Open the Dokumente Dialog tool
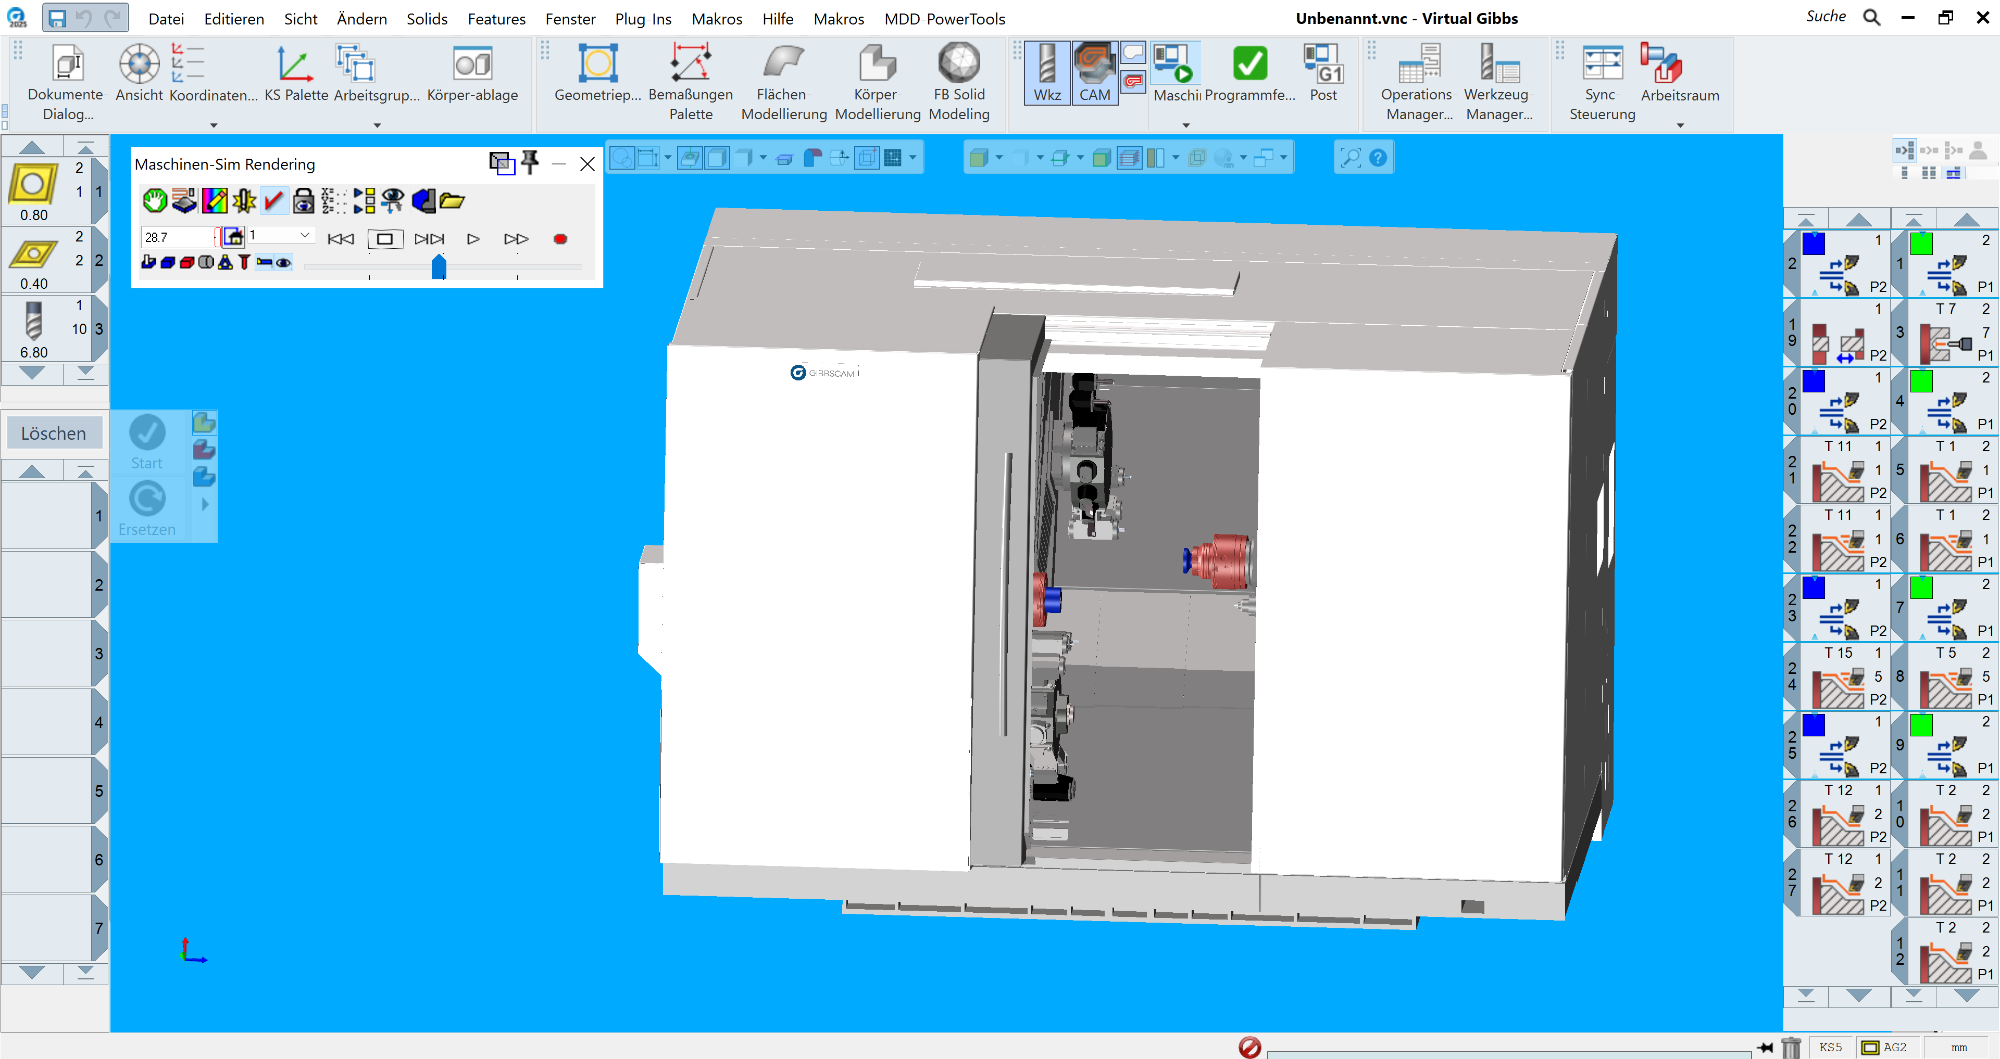Viewport: 2000px width, 1059px height. click(66, 83)
